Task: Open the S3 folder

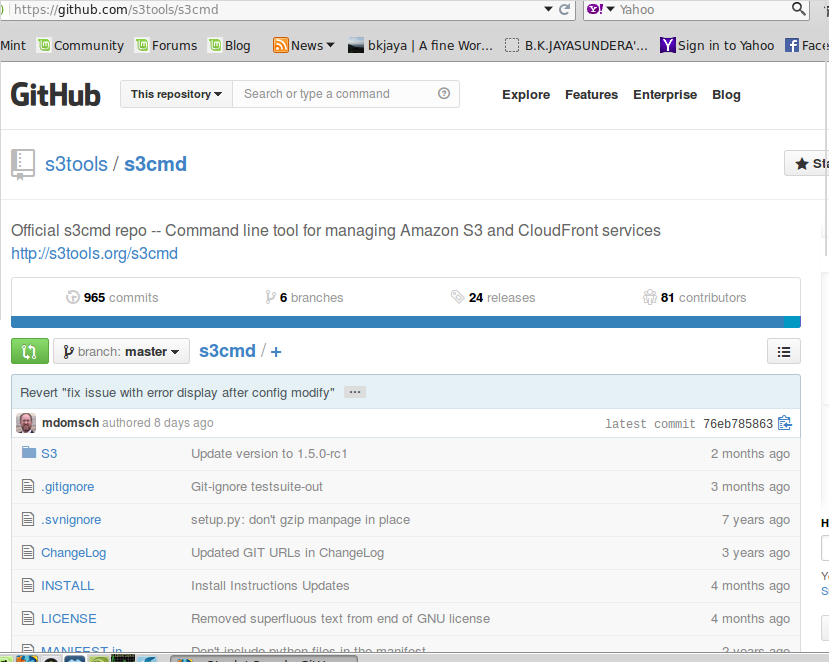Action: pos(49,453)
